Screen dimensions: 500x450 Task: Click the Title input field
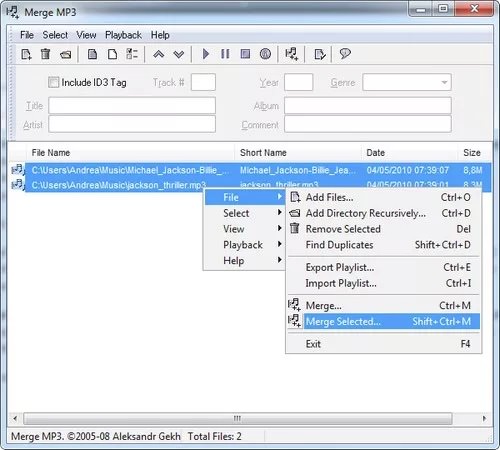tap(132, 106)
